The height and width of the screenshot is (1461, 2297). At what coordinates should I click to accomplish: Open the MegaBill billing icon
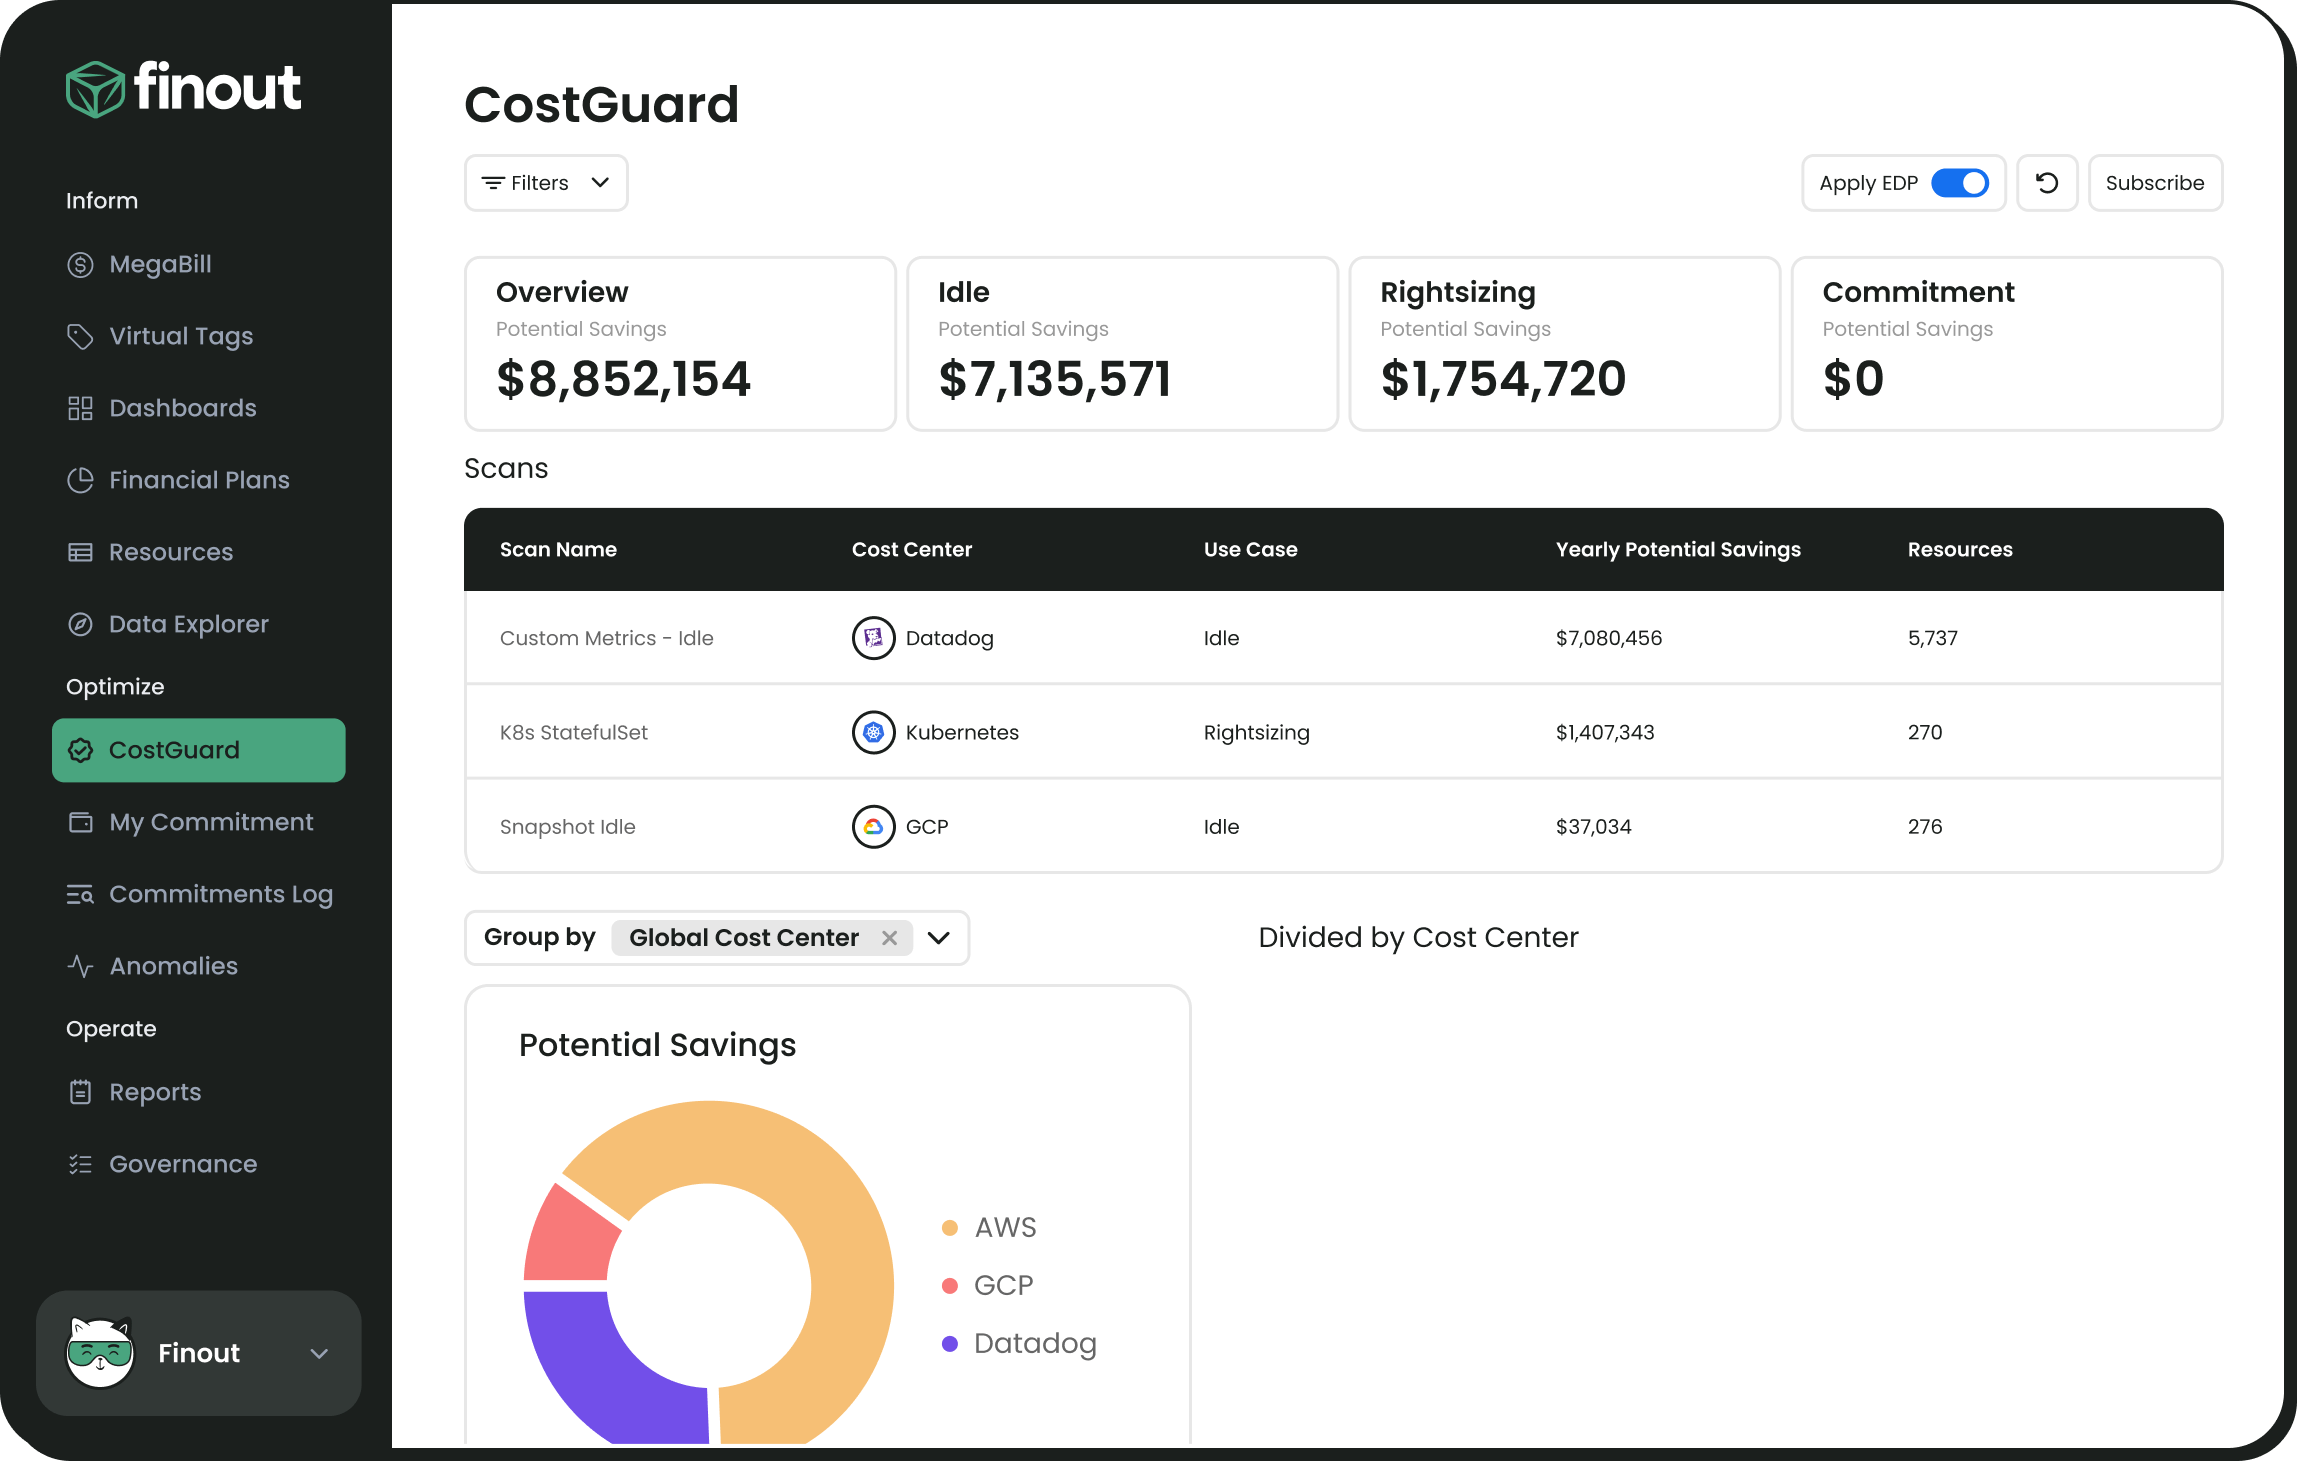pos(81,264)
